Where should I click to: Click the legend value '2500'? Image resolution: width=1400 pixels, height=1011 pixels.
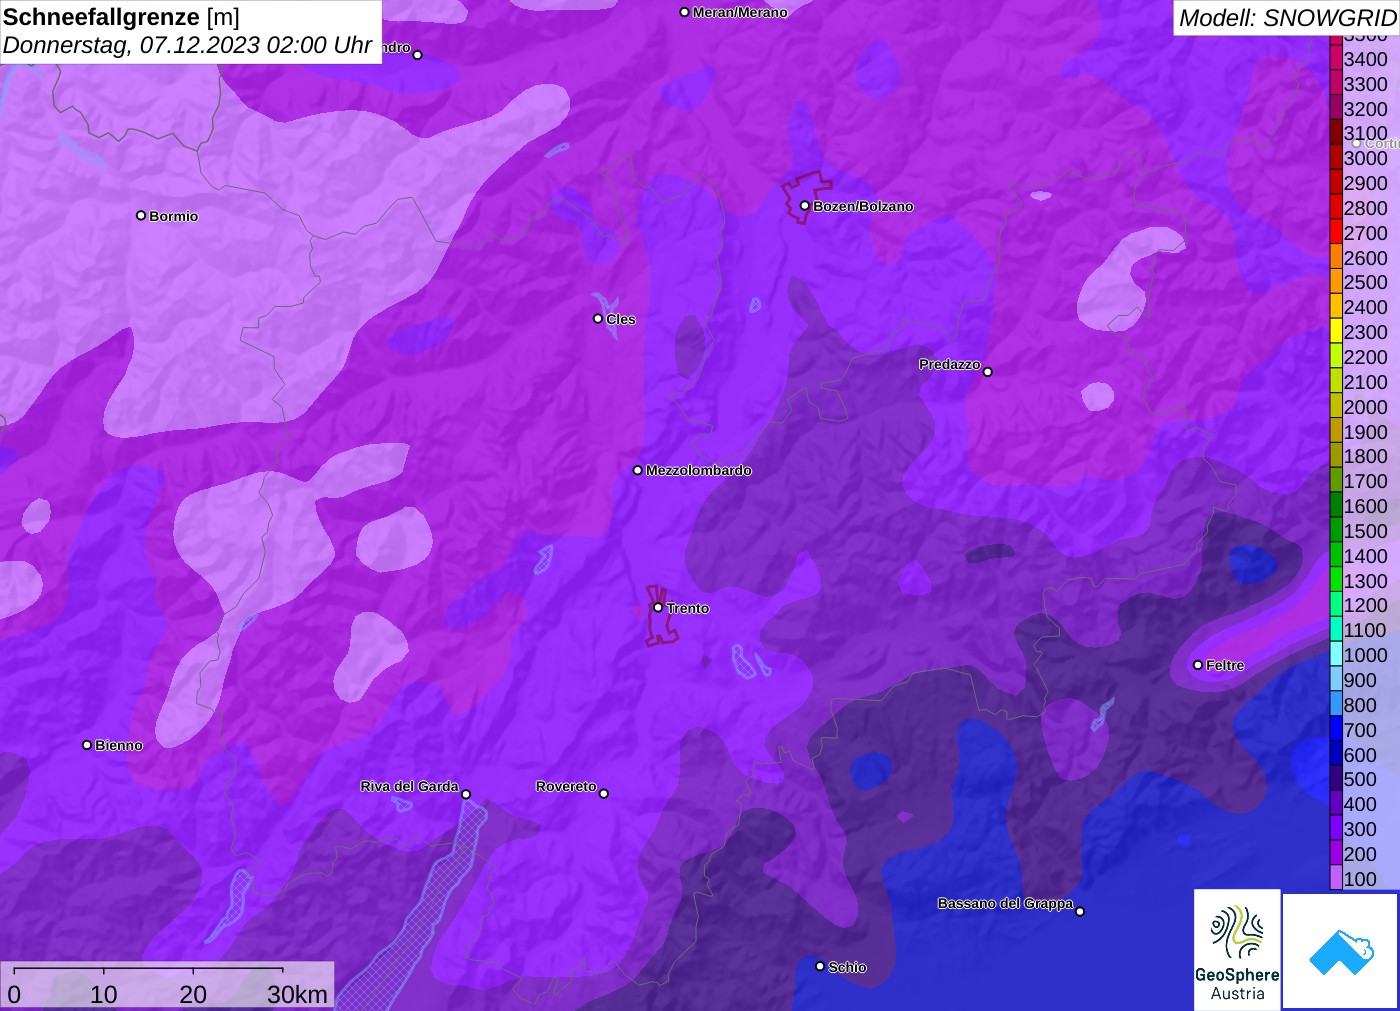click(x=1365, y=282)
